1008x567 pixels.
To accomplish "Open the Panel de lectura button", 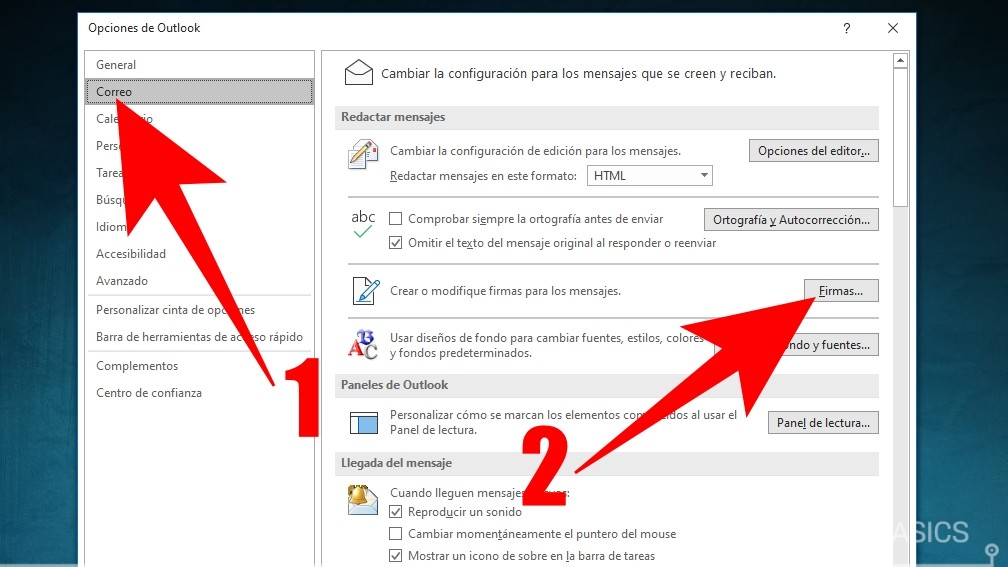I will (x=823, y=422).
